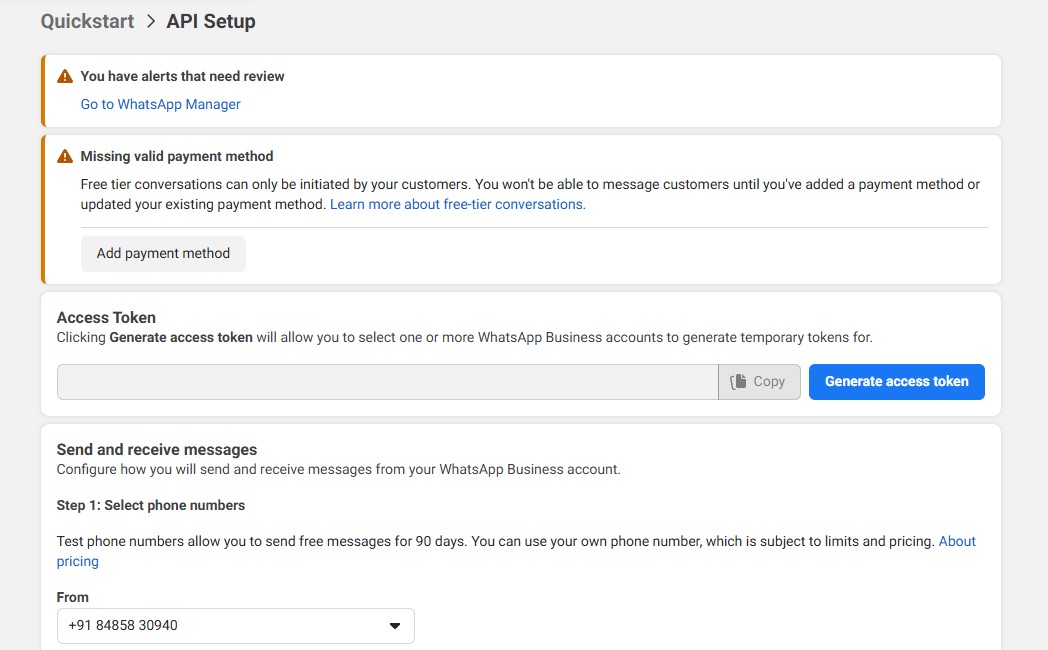Click the From label above the phone dropdown
The width and height of the screenshot is (1048, 650).
[x=73, y=597]
